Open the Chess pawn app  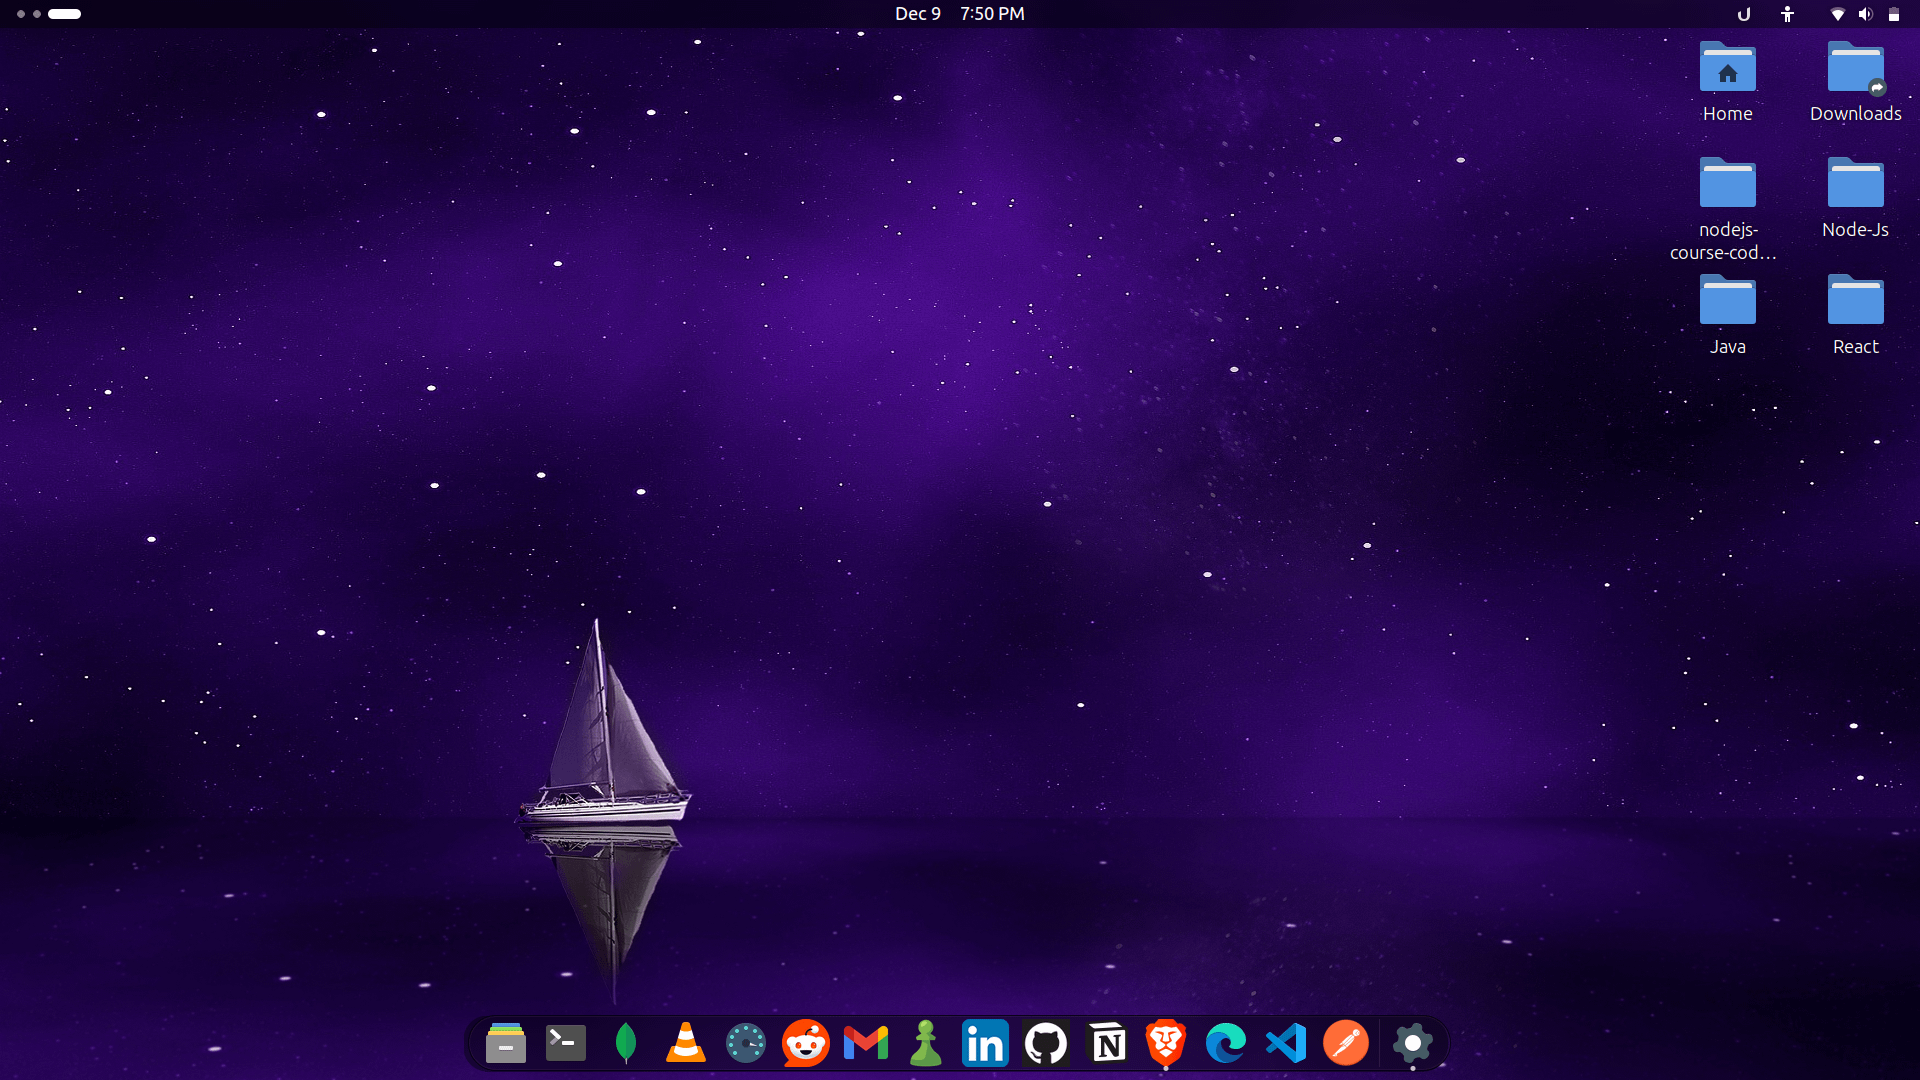click(926, 1044)
